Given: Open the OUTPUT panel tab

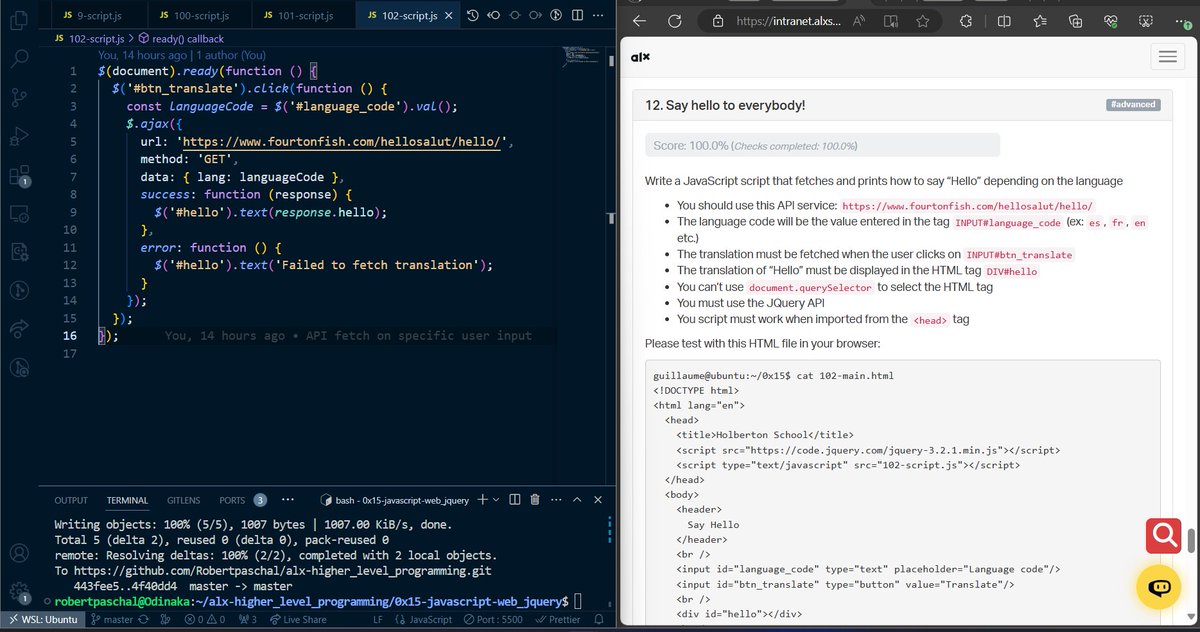Looking at the screenshot, I should click(x=71, y=500).
